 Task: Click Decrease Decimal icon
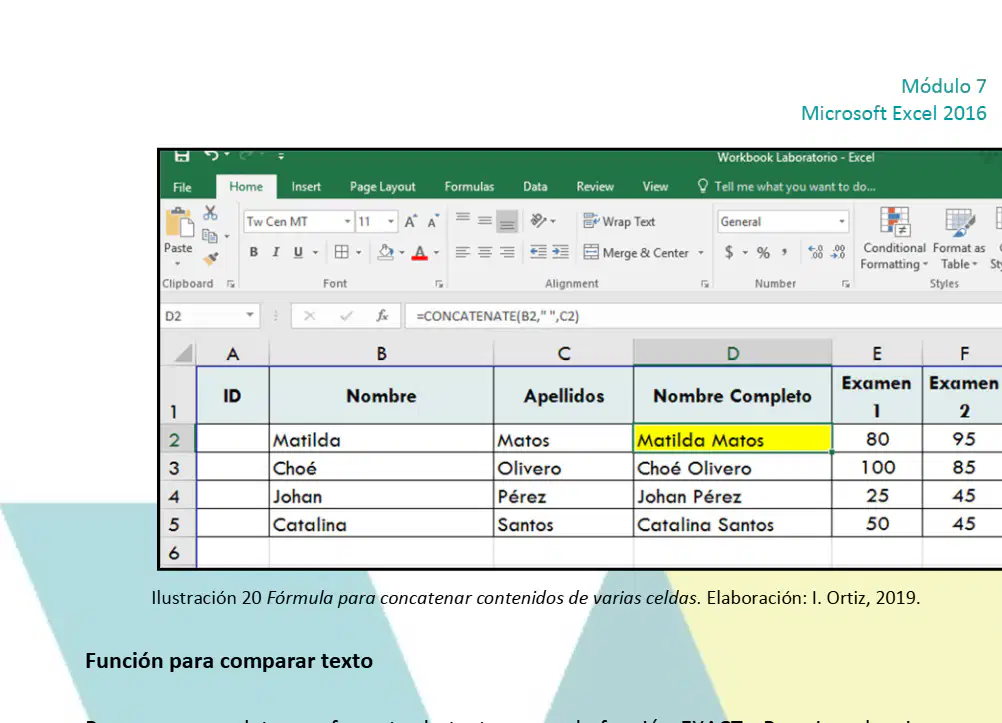[838, 253]
